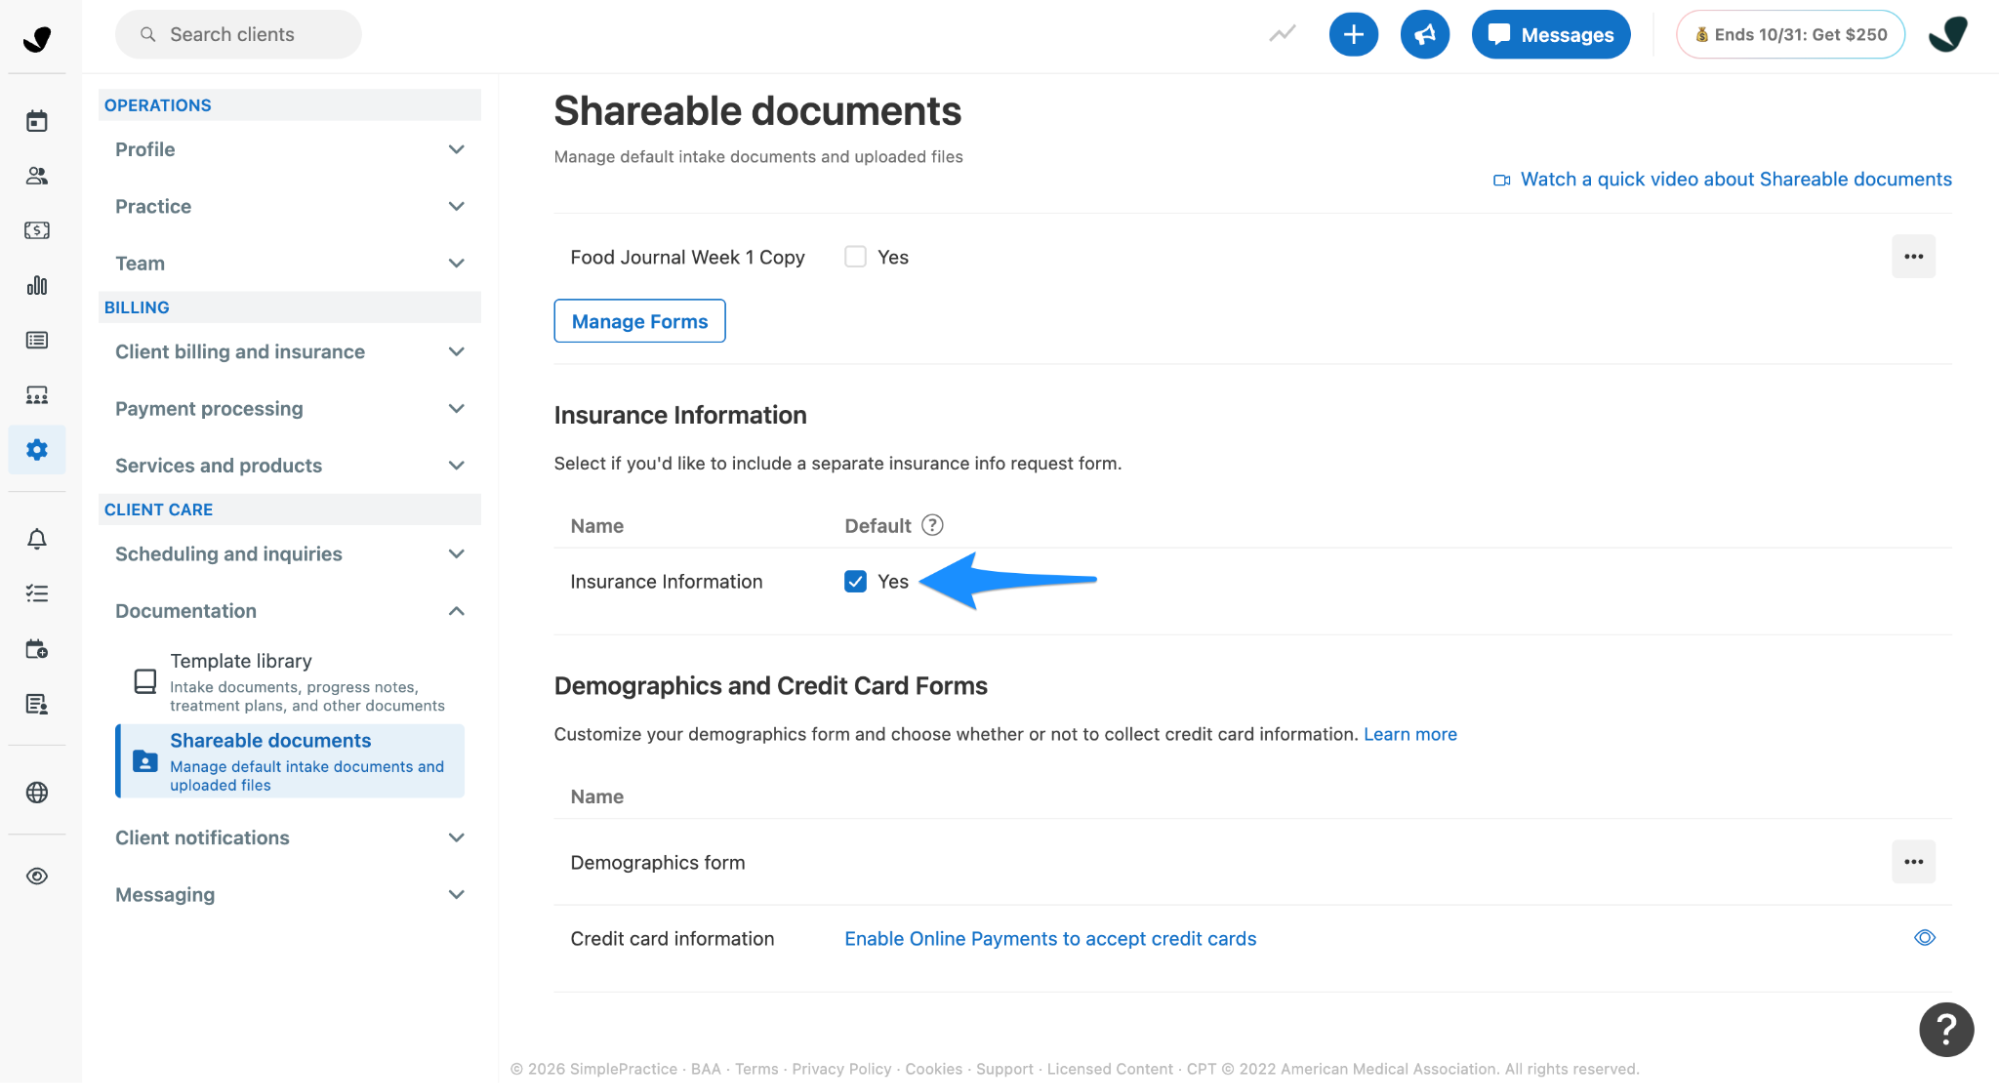Uncheck Yes for Insurance Information default
This screenshot has width=1999, height=1084.
pyautogui.click(x=855, y=582)
